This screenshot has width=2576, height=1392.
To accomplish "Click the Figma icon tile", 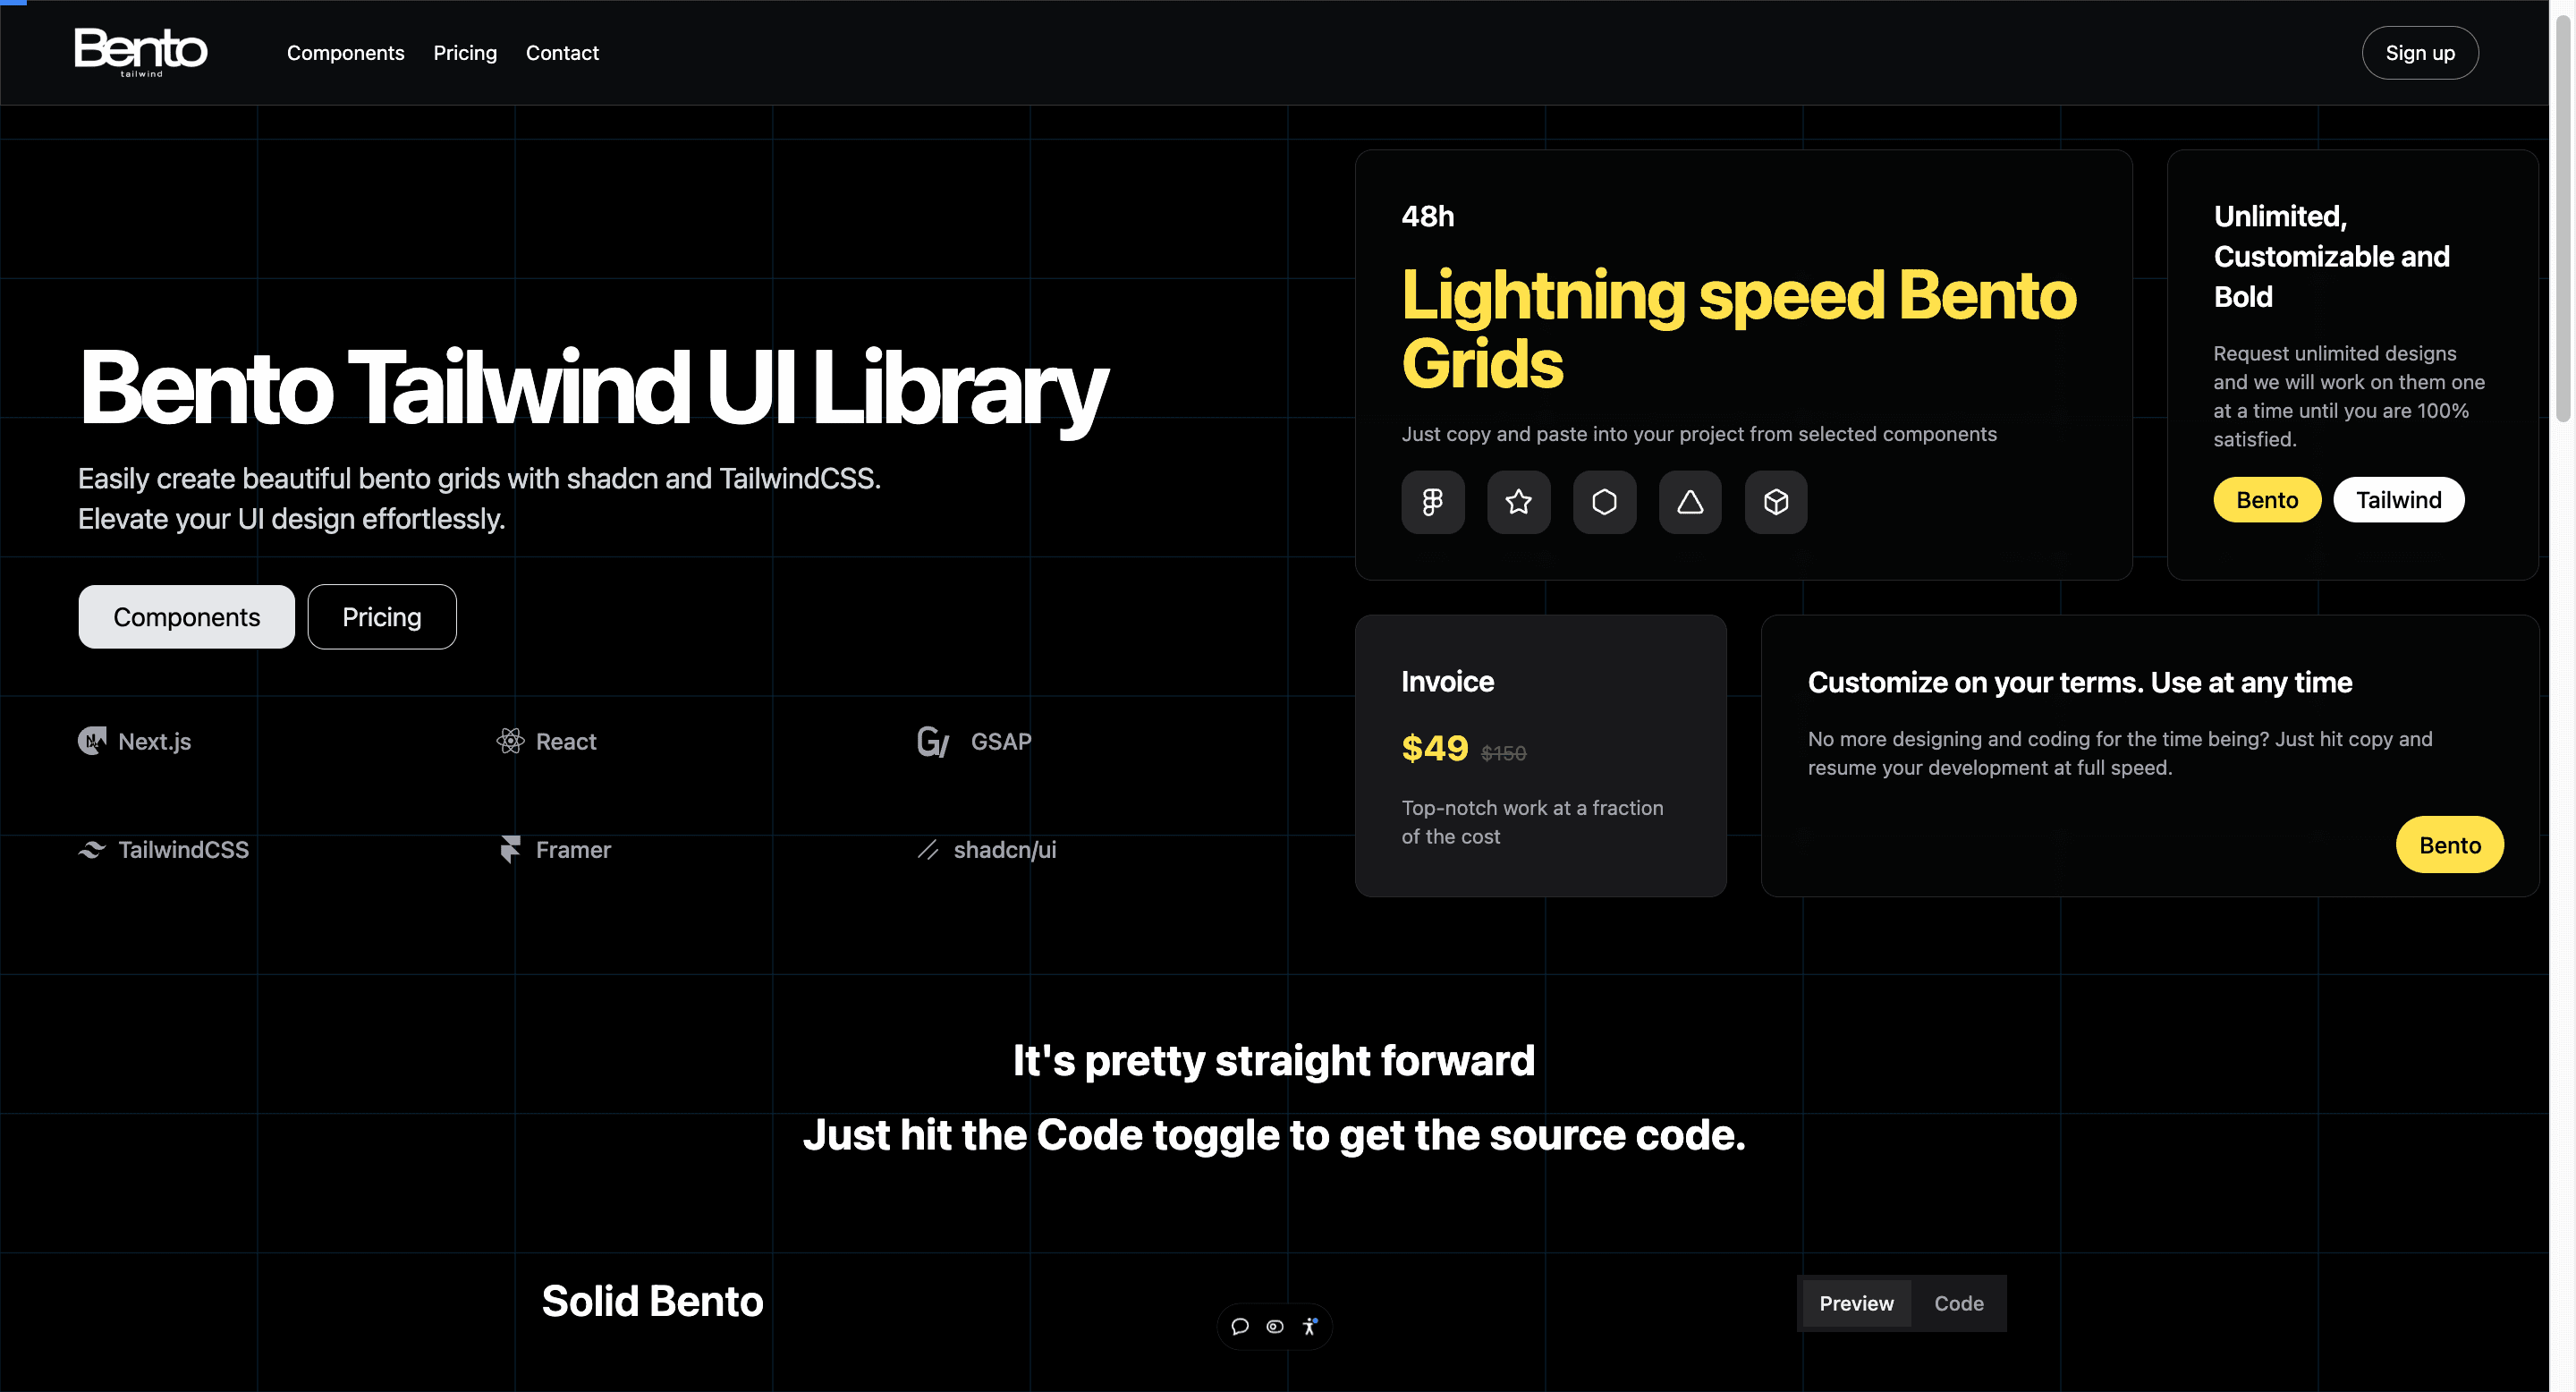I will click(1432, 502).
